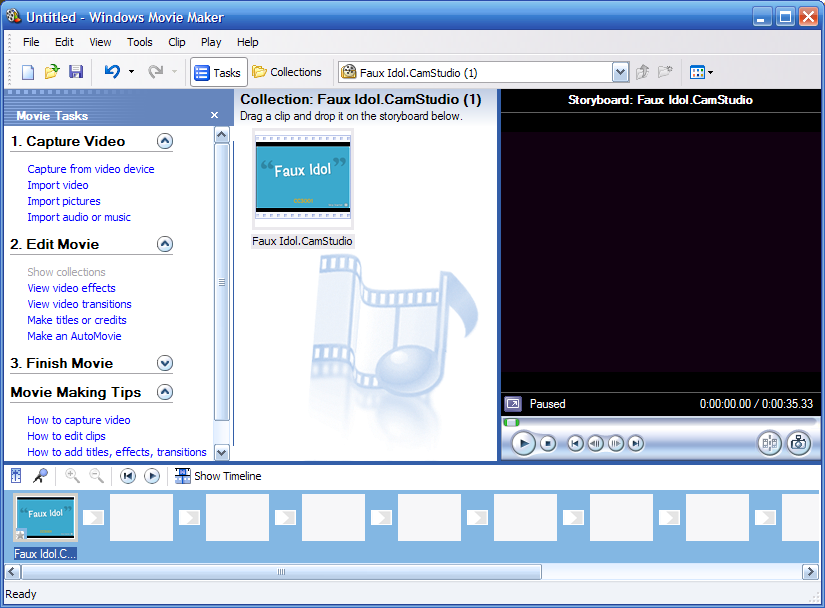
Task: Narrate timeline with the microphone icon
Action: (x=40, y=476)
